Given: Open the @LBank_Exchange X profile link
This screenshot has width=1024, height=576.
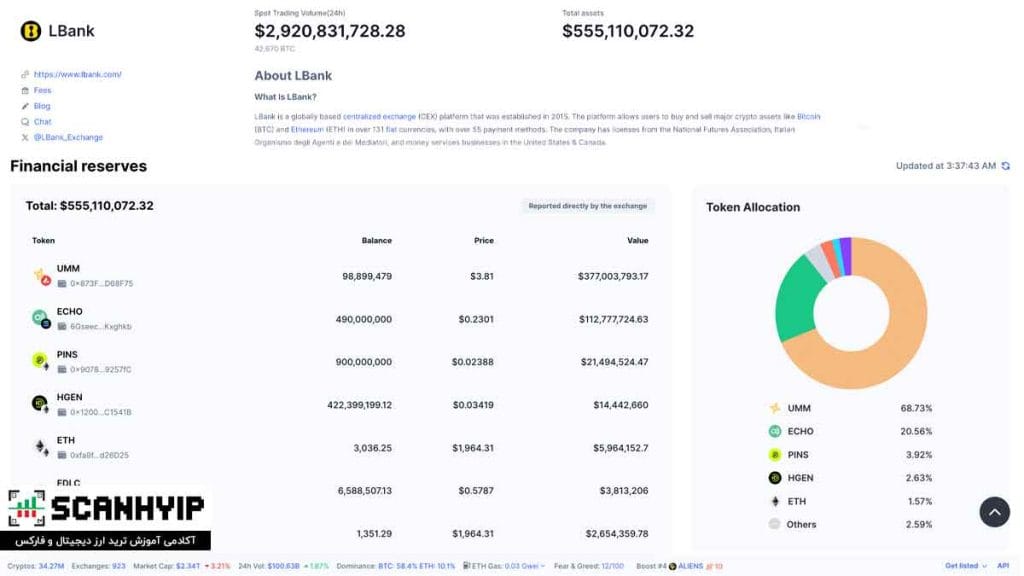Looking at the screenshot, I should (69, 137).
